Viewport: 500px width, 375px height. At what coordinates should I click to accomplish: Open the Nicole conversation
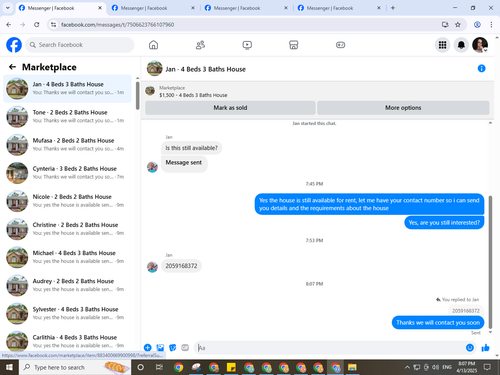pos(68,201)
